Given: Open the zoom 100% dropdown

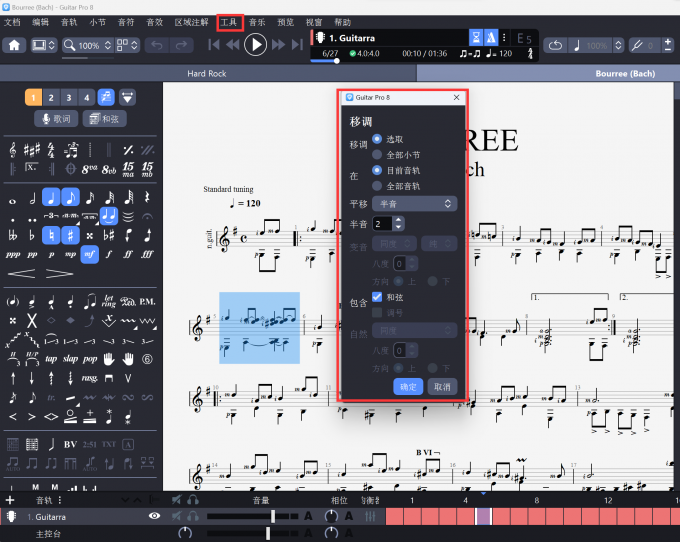Looking at the screenshot, I should click(86, 45).
